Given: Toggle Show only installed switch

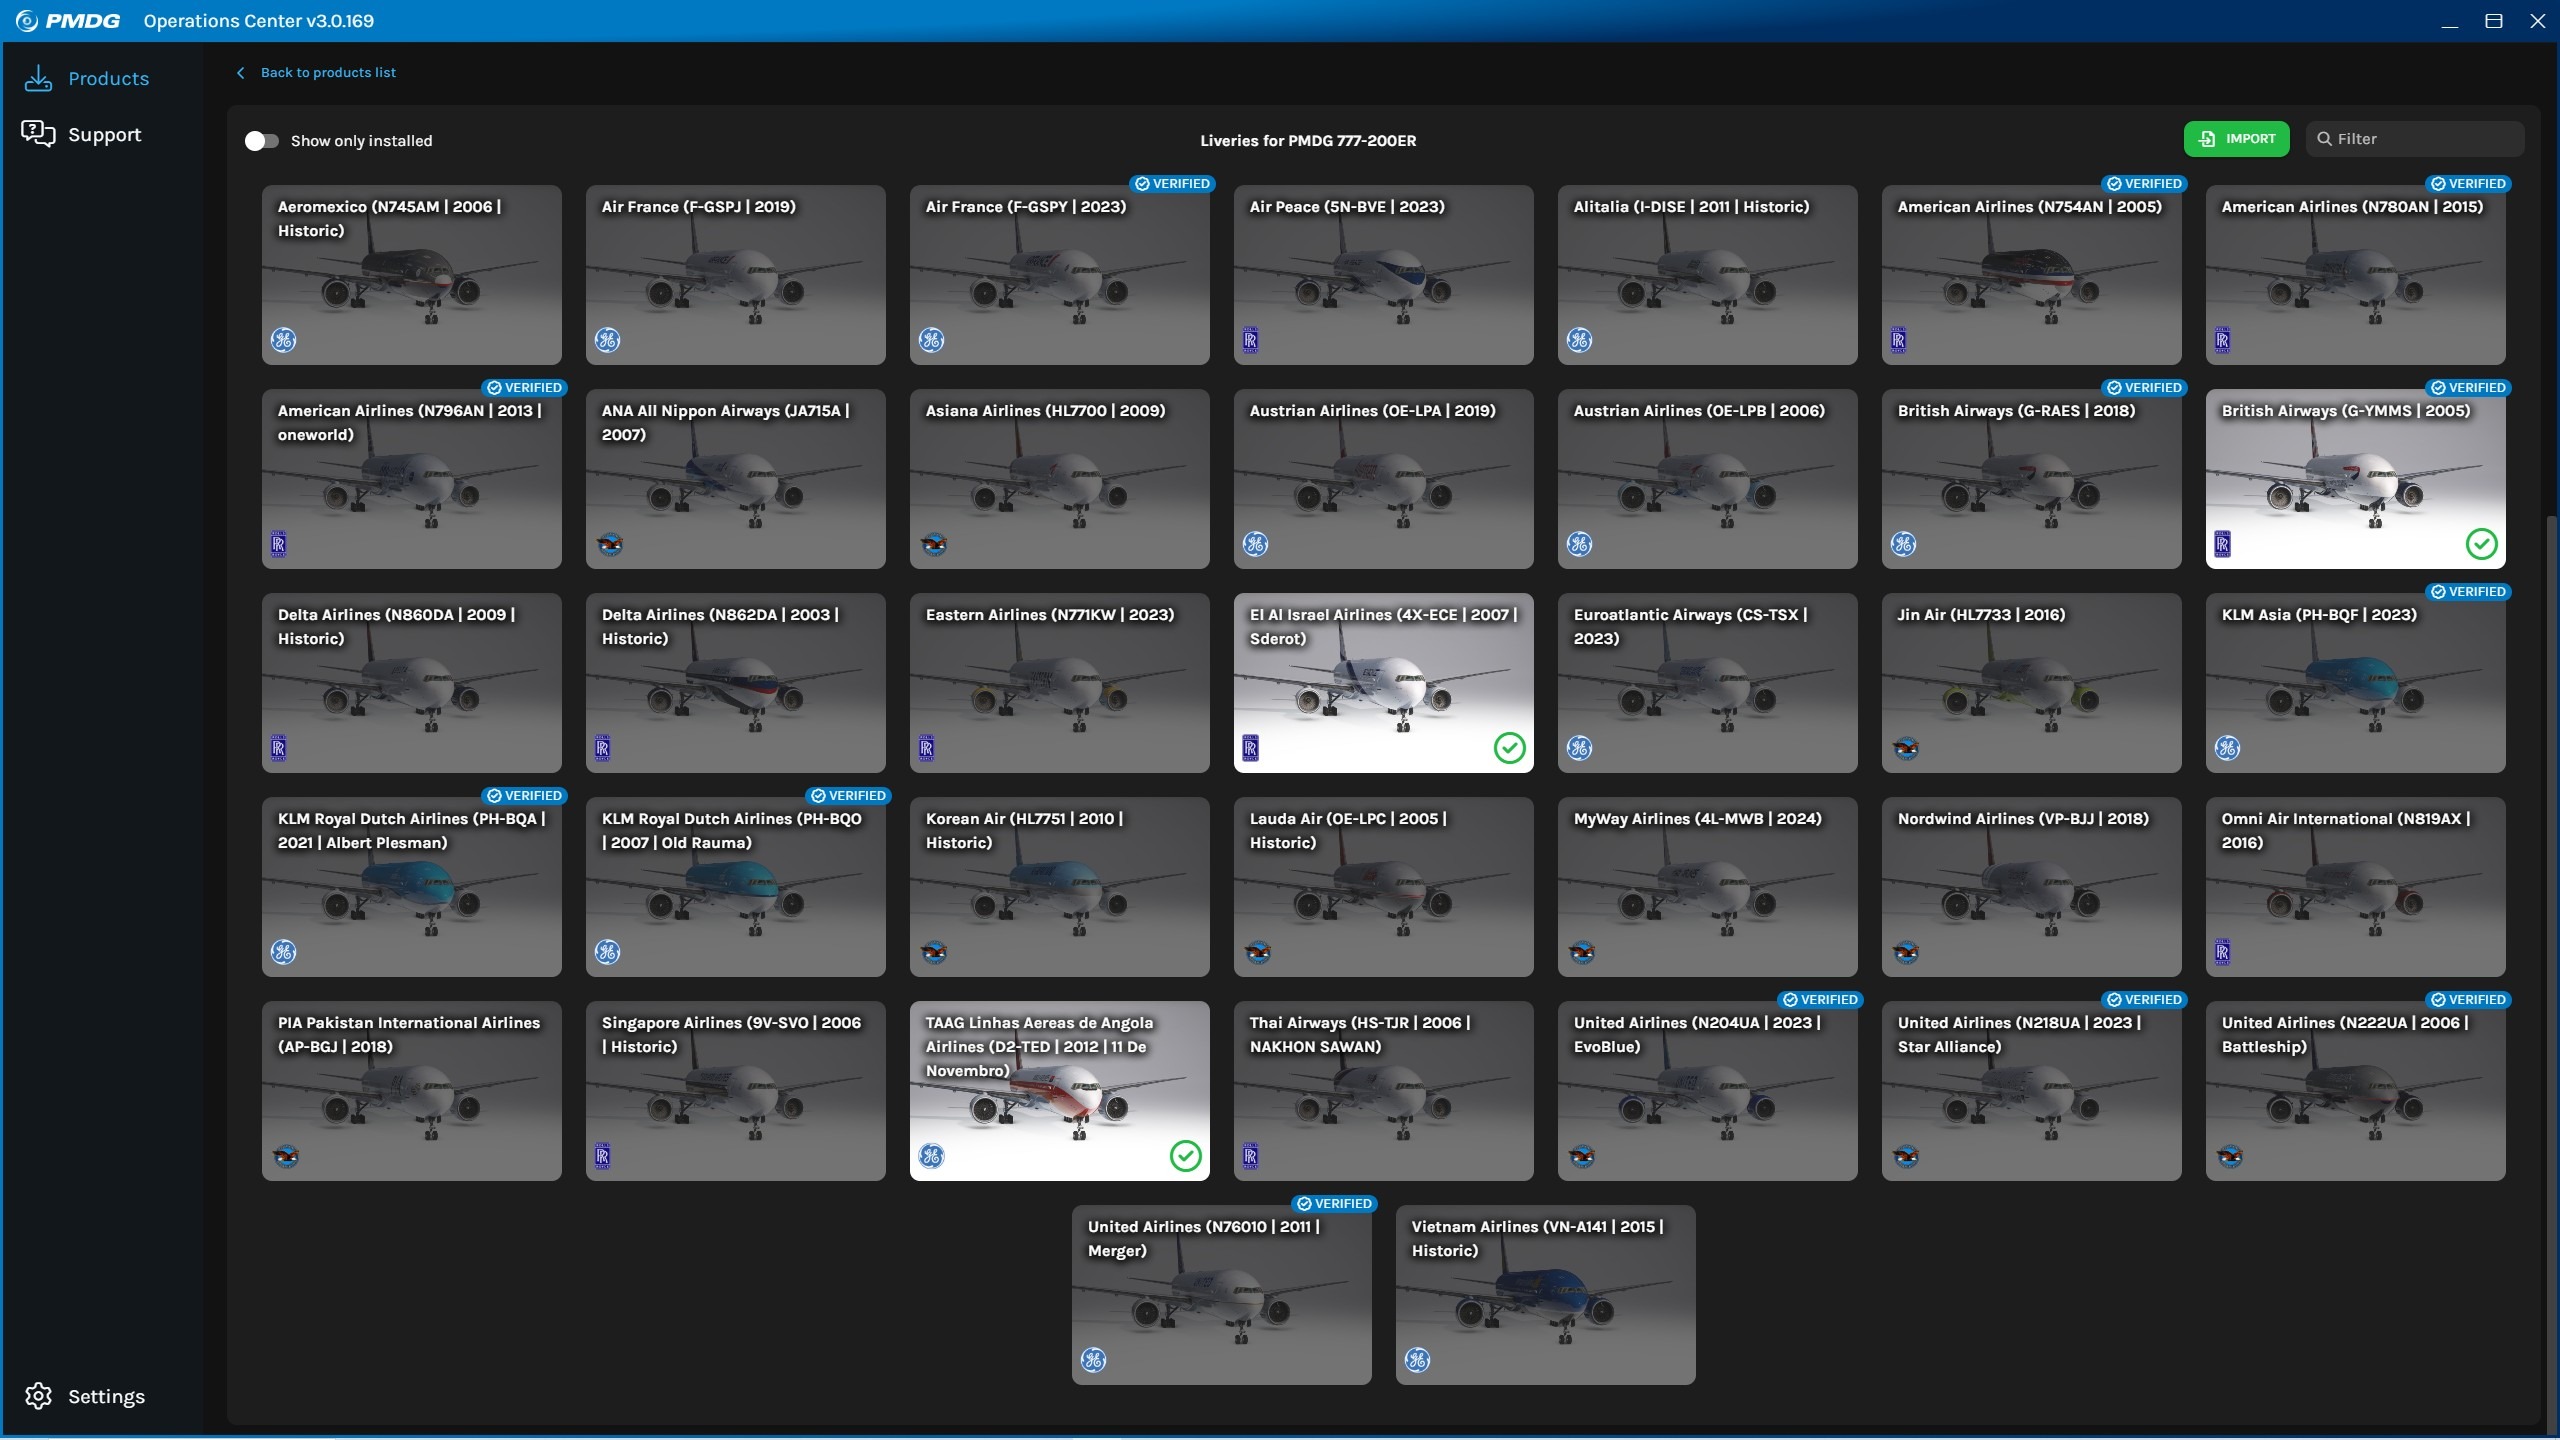Looking at the screenshot, I should [261, 141].
